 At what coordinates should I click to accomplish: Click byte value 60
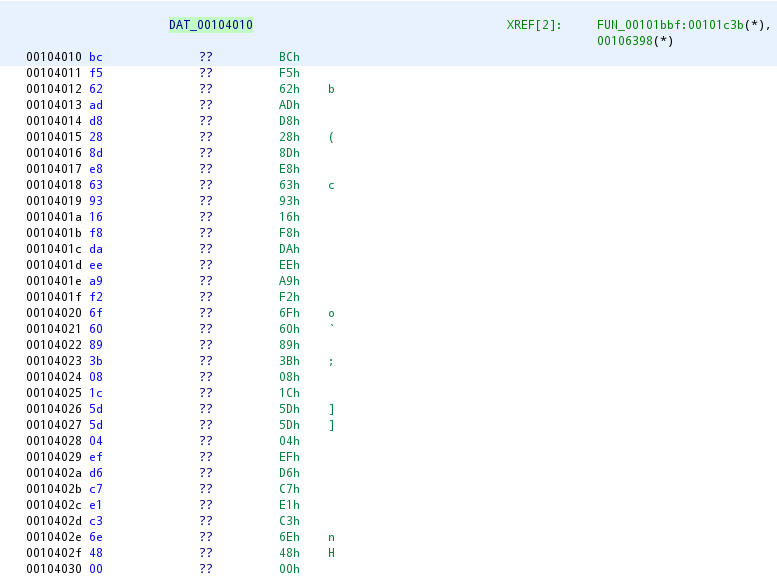click(x=96, y=329)
